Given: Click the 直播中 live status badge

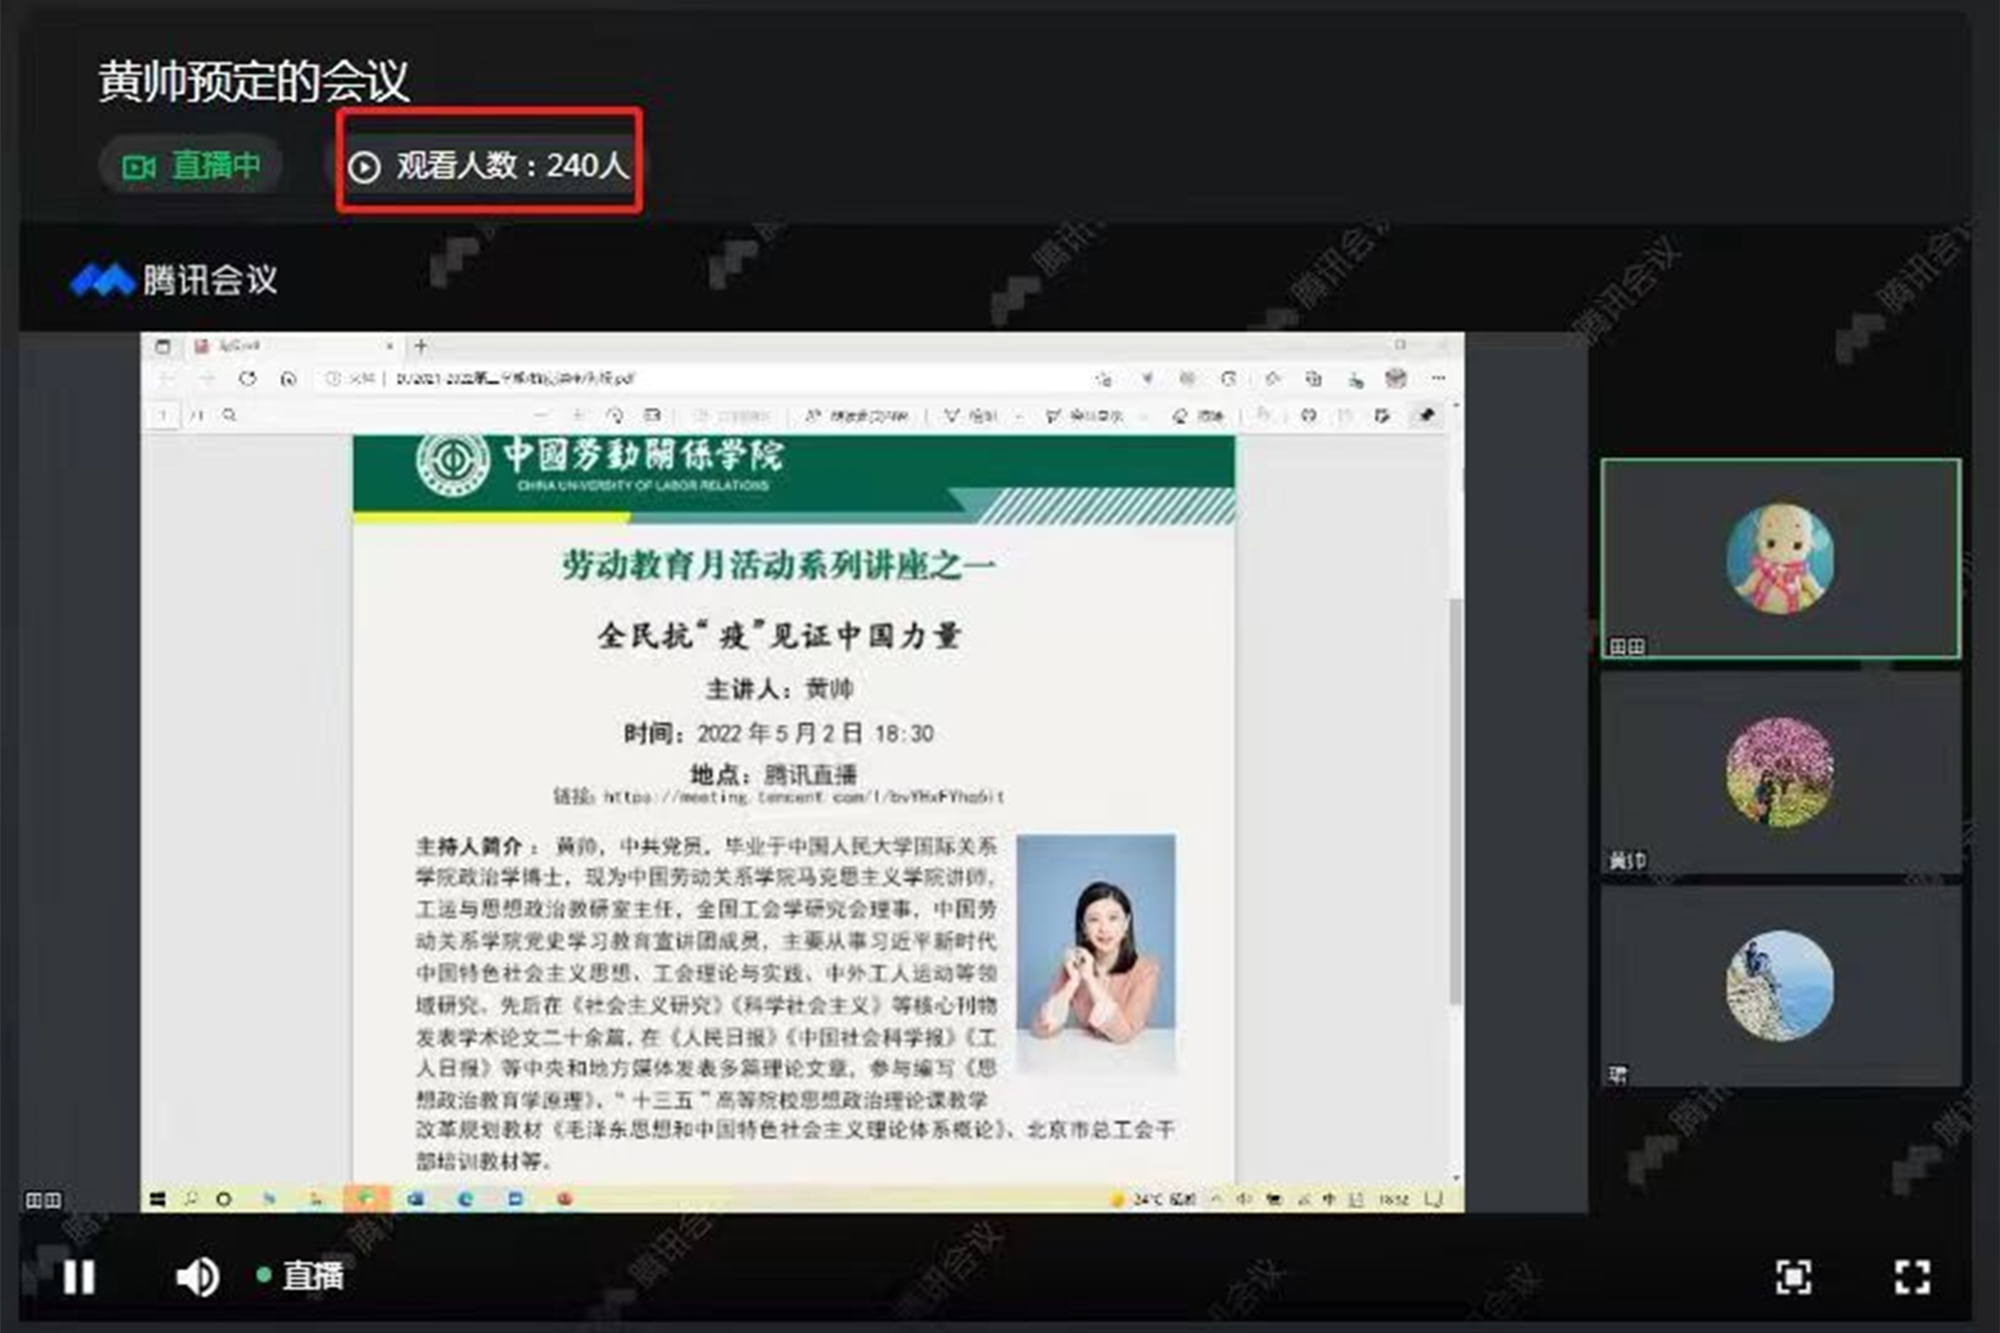Looking at the screenshot, I should (191, 165).
